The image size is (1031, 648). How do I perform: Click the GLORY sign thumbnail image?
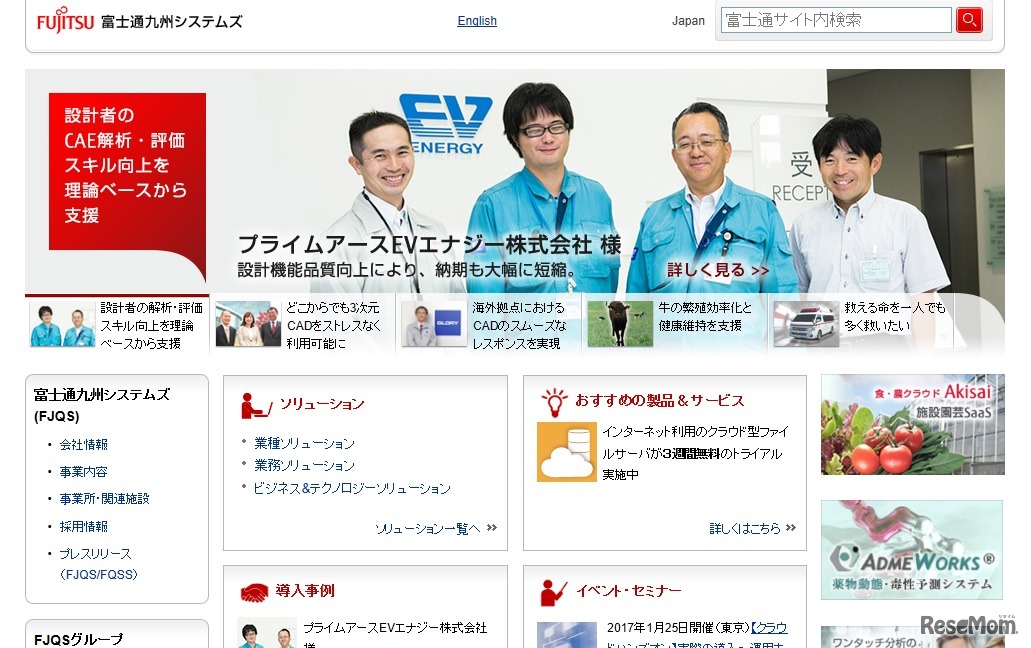tap(434, 323)
